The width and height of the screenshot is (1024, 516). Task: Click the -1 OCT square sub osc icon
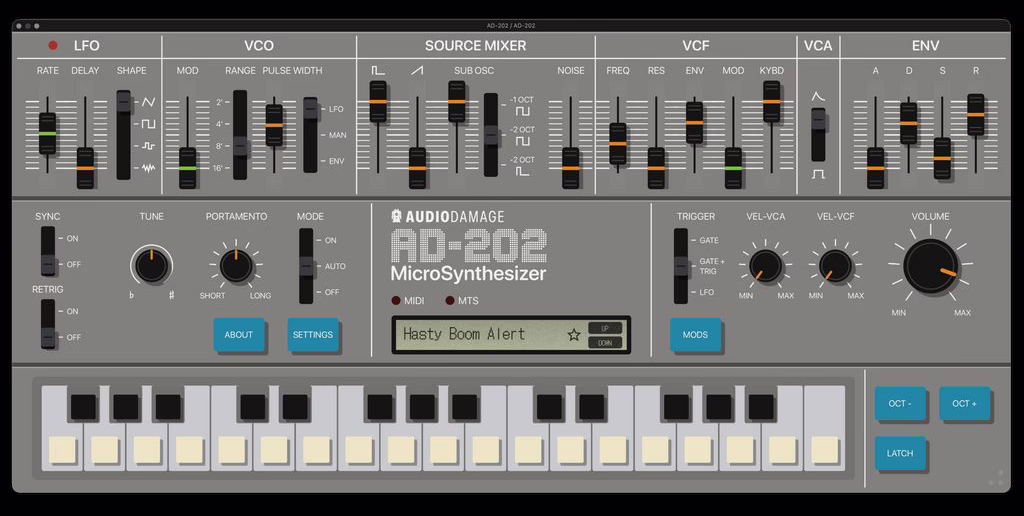click(522, 112)
